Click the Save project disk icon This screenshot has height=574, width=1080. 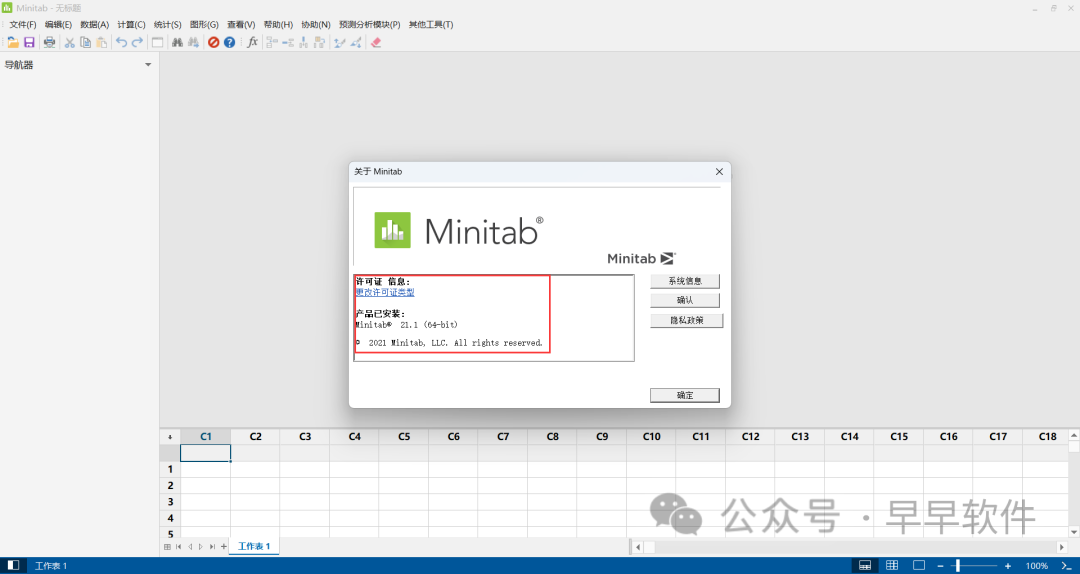29,42
